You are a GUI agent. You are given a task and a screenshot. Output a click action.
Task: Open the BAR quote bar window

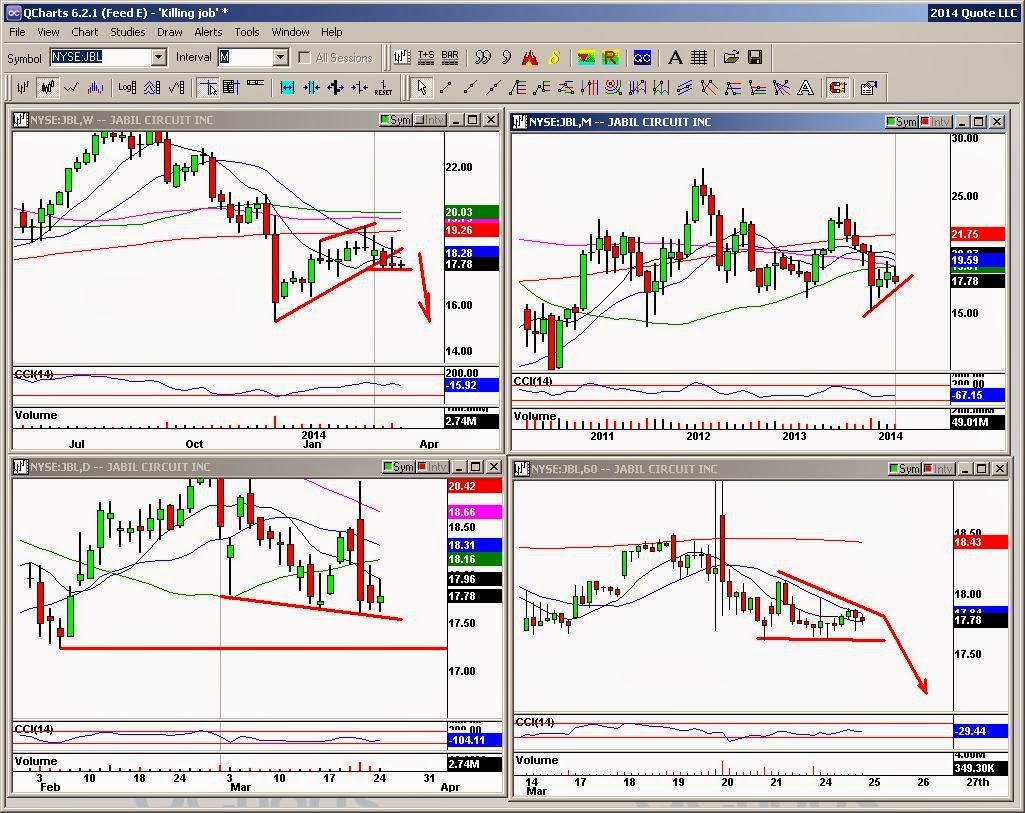coord(450,58)
